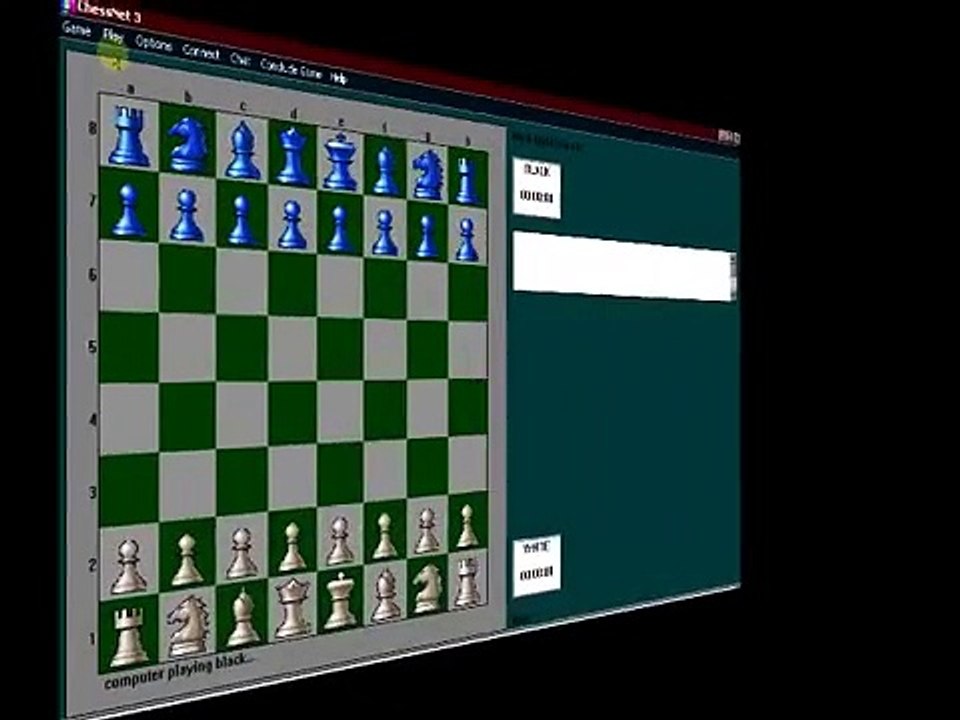Select the blue king on e8

tap(340, 162)
